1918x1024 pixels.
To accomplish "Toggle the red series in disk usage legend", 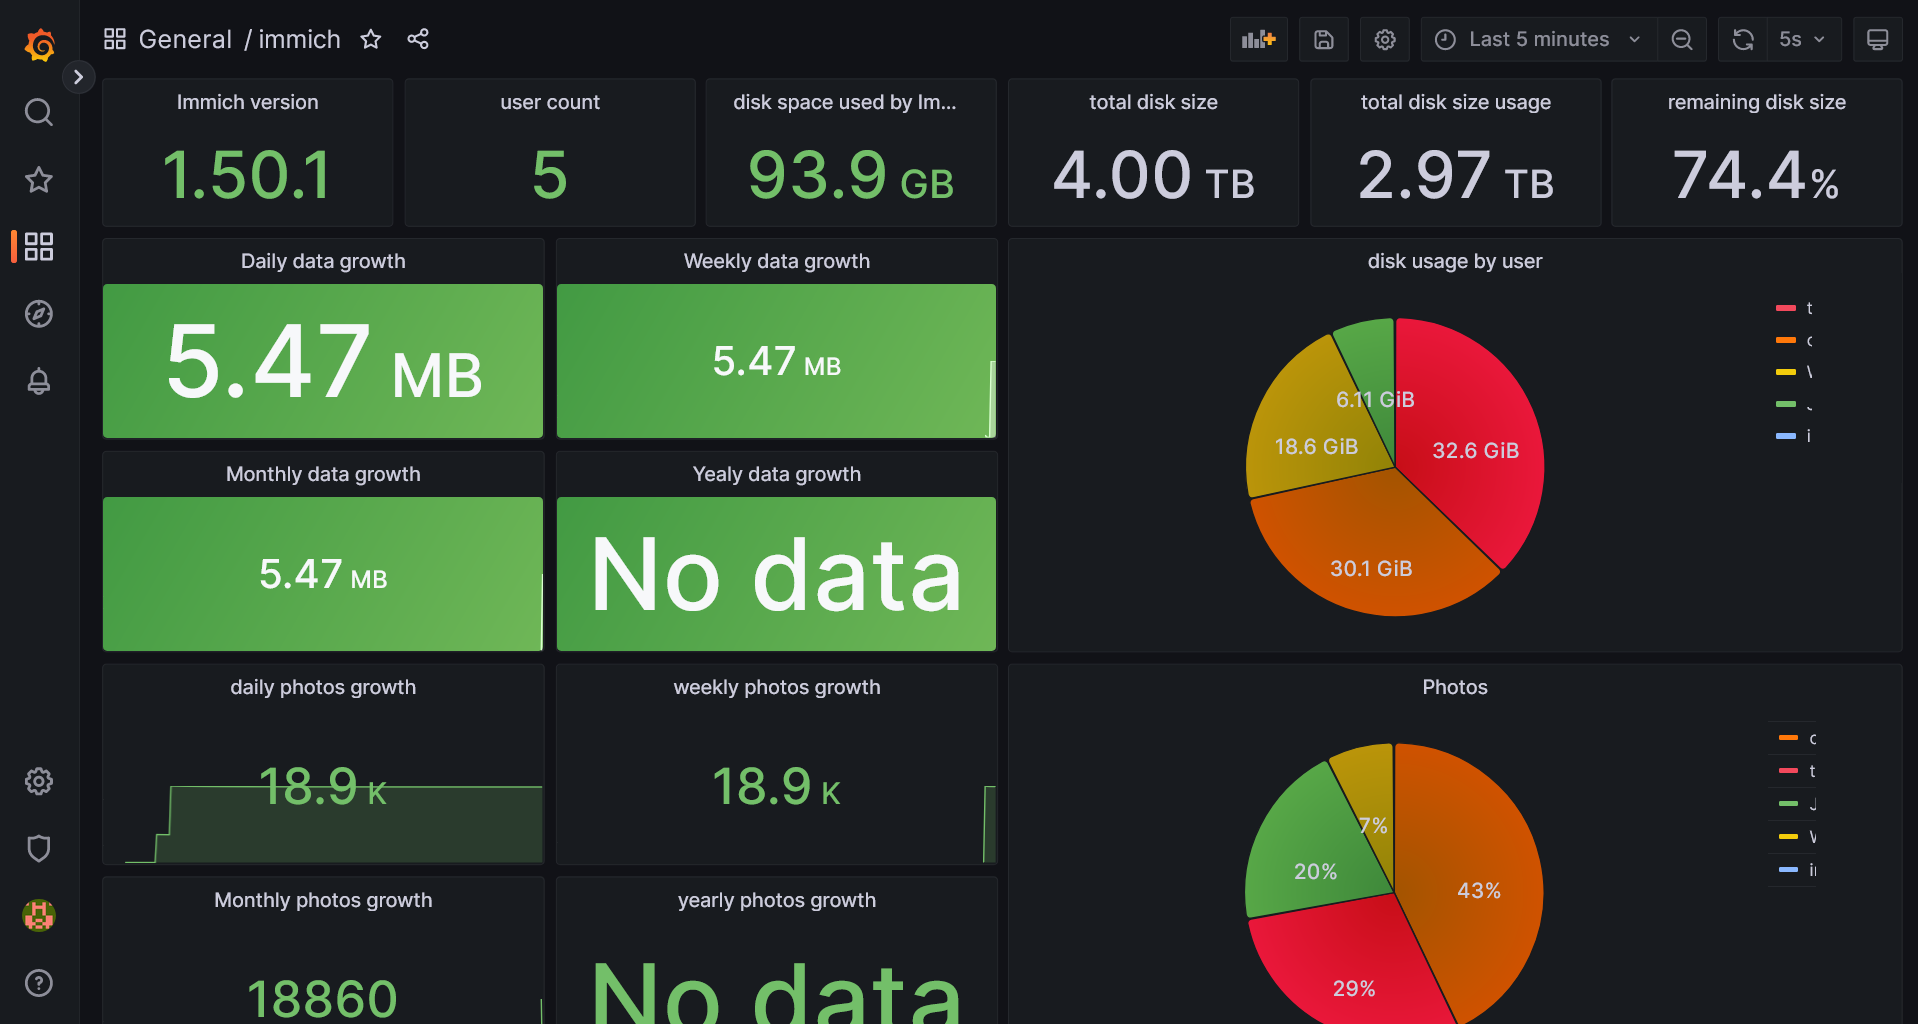I will pyautogui.click(x=1794, y=308).
